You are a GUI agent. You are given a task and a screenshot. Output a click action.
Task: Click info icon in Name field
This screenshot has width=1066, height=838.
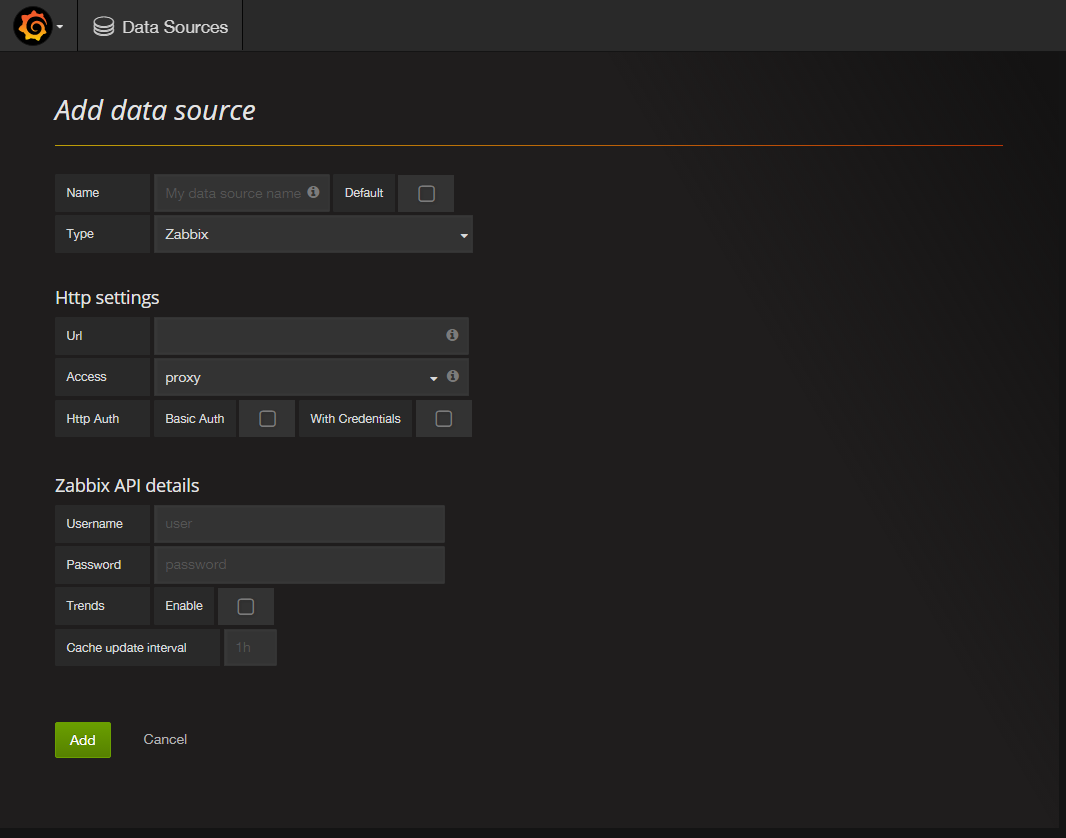(313, 192)
